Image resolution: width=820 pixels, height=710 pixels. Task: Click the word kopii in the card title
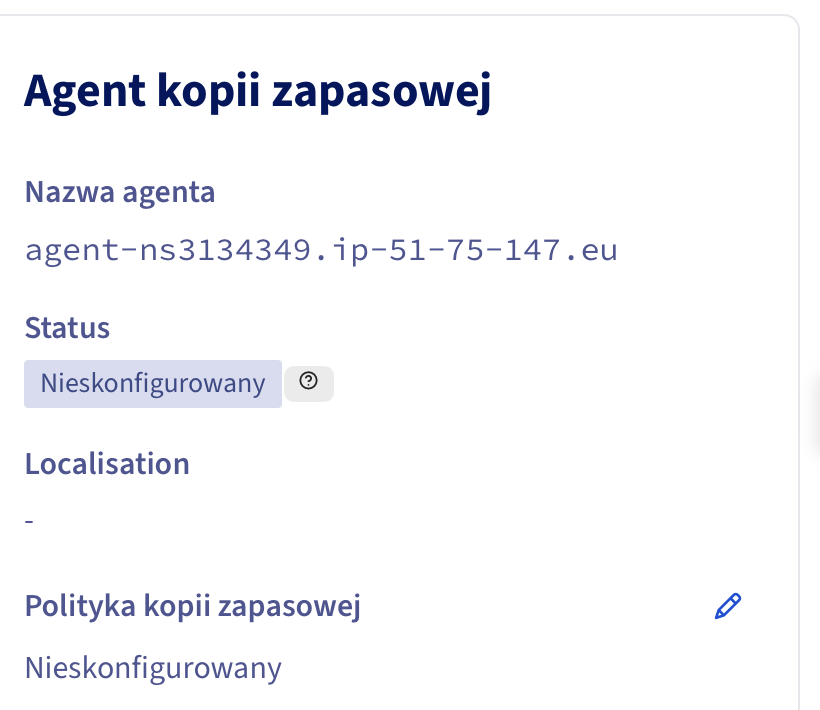click(209, 93)
